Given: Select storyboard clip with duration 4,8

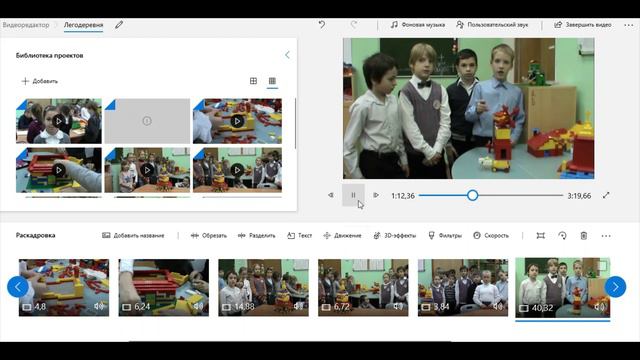Looking at the screenshot, I should 64,287.
